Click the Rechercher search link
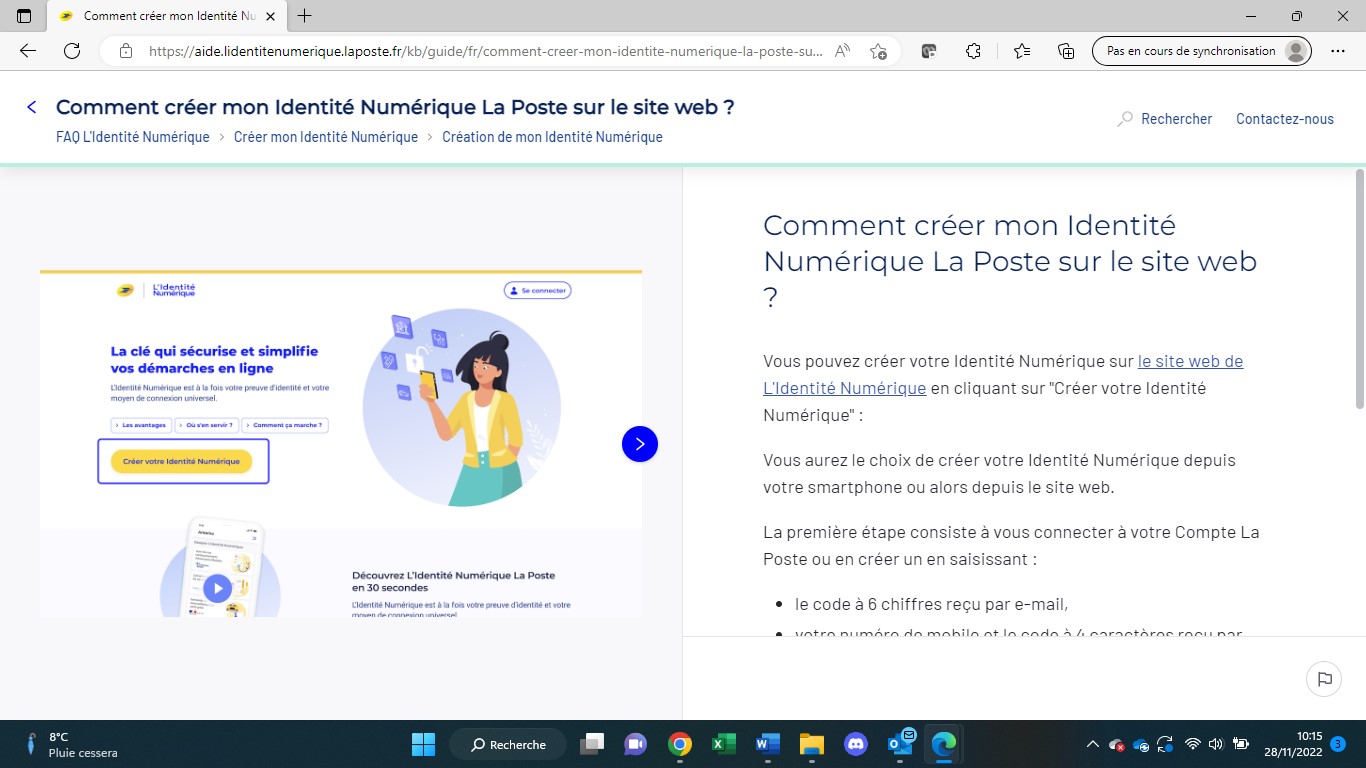Viewport: 1366px width, 768px height. point(1165,119)
